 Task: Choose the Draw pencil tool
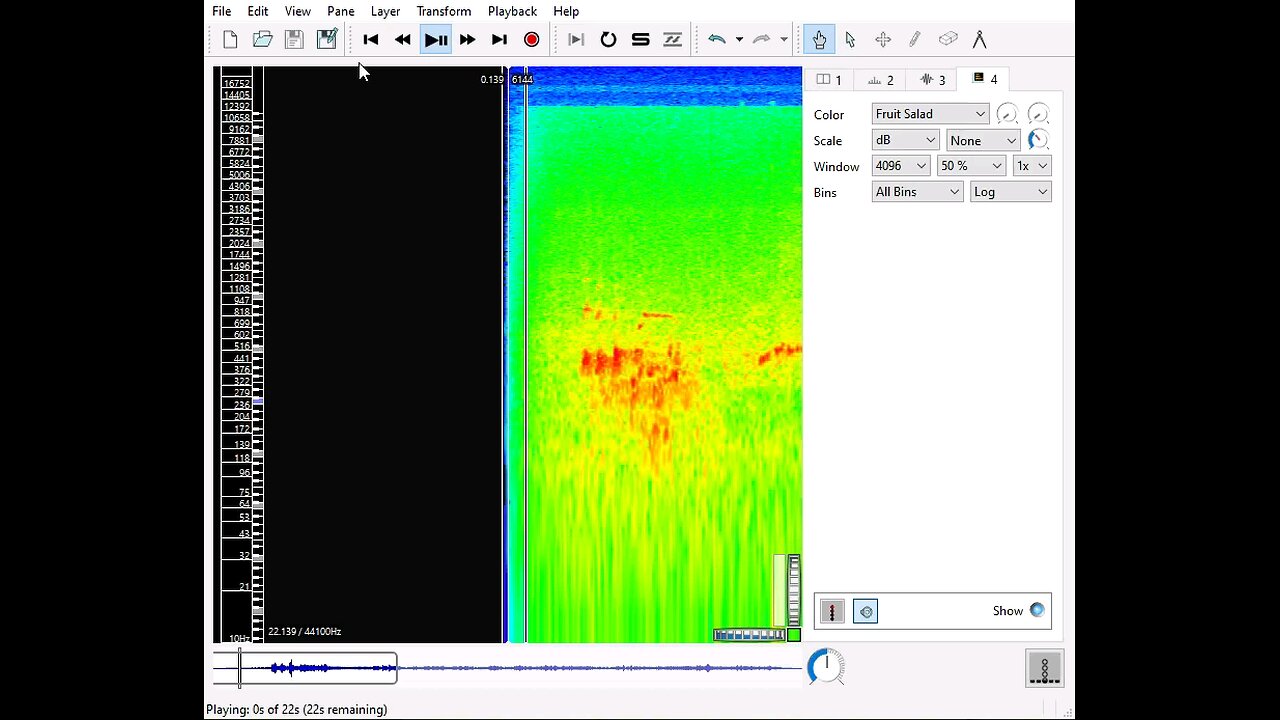tap(915, 40)
